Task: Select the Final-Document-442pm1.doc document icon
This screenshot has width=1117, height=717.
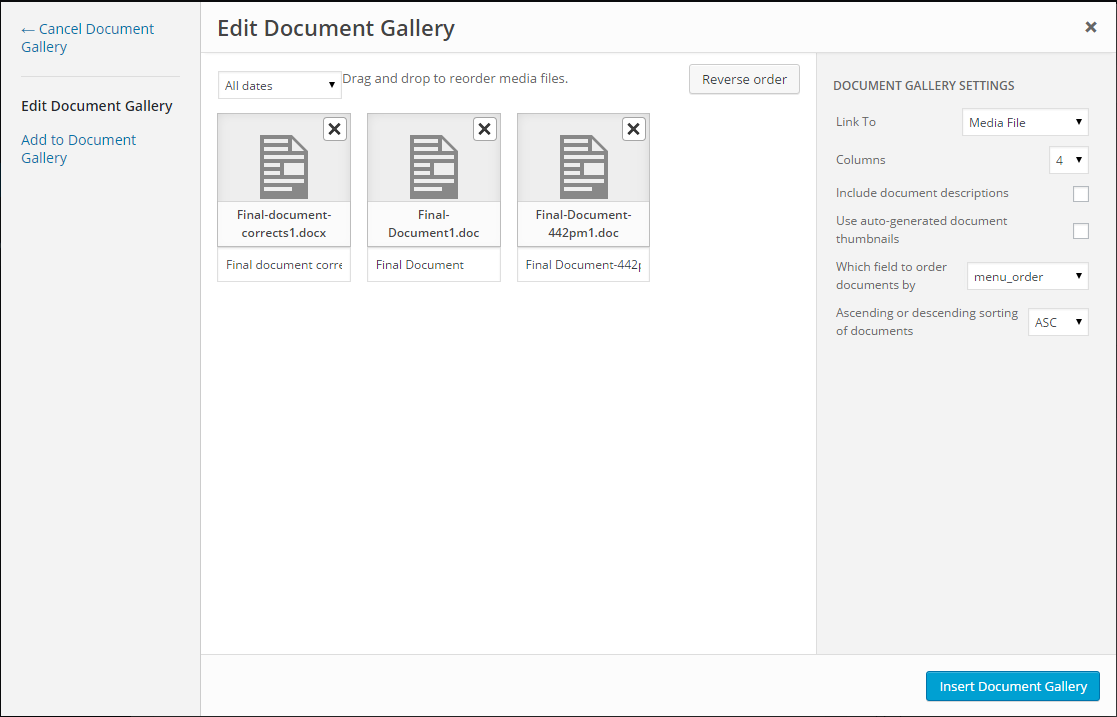Action: click(584, 167)
